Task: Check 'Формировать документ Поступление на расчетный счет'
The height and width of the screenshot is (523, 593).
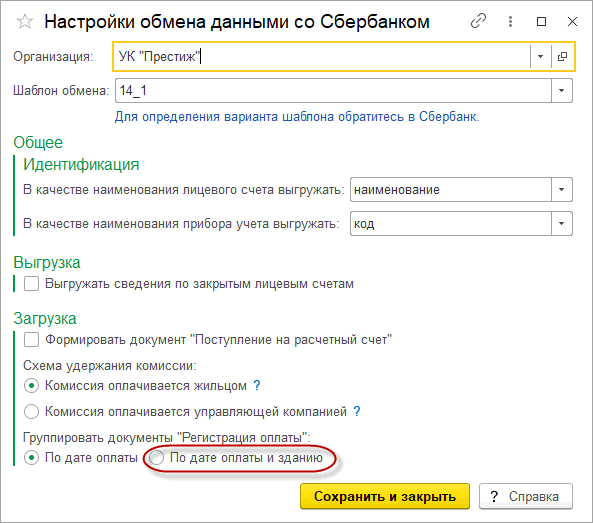Action: pyautogui.click(x=31, y=340)
